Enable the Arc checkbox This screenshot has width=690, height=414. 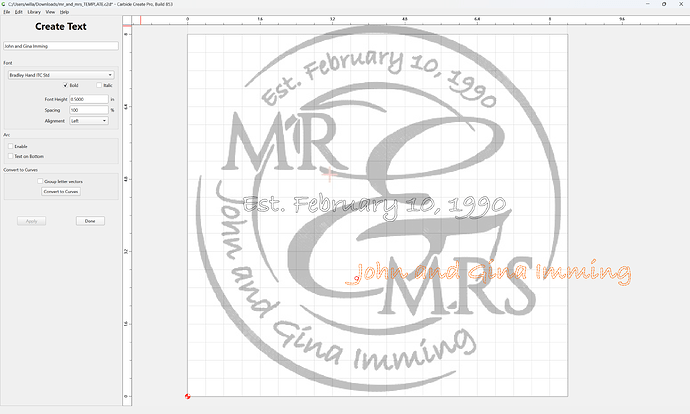point(11,146)
